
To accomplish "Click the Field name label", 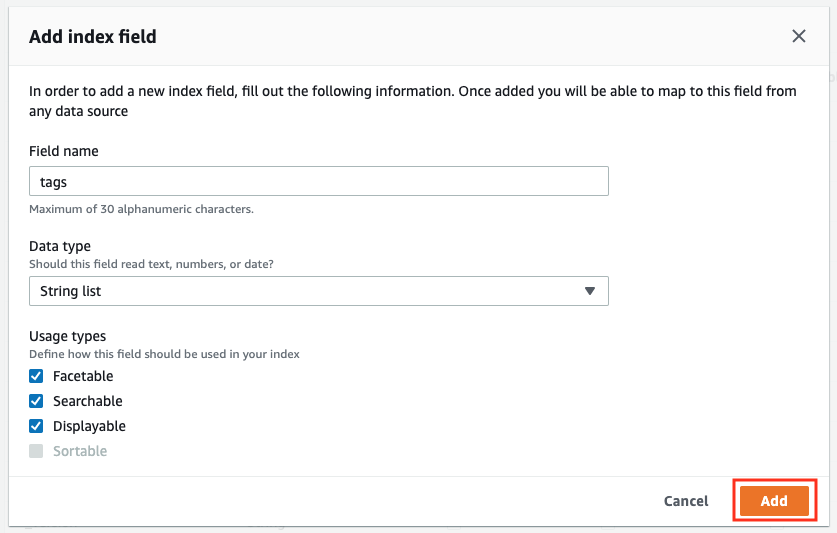I will (64, 151).
